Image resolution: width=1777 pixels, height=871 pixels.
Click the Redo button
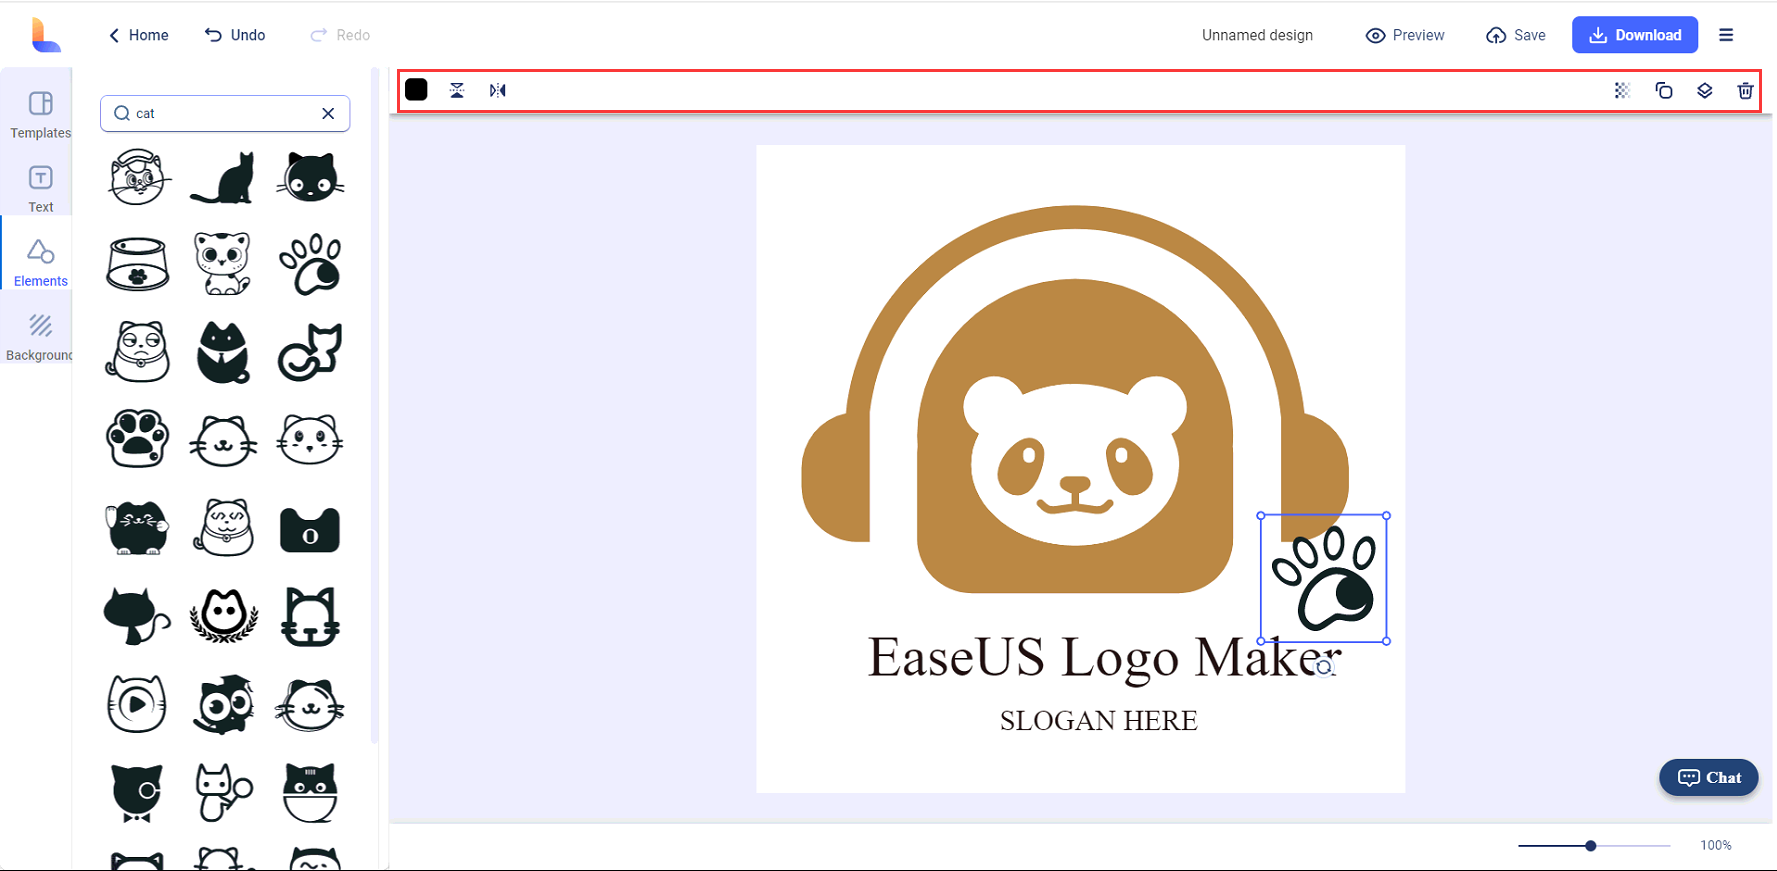pyautogui.click(x=340, y=35)
